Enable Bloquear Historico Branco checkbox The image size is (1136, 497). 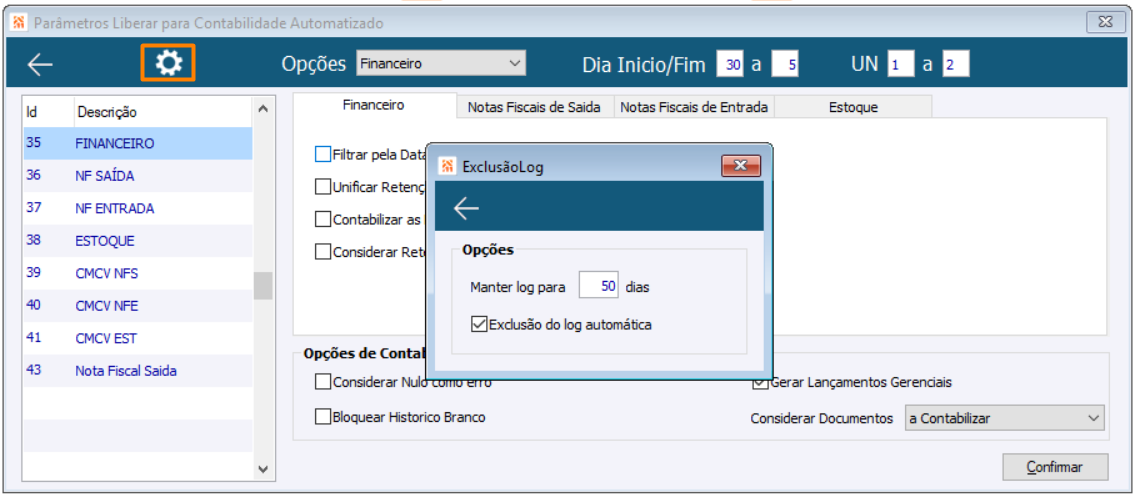[x=323, y=417]
